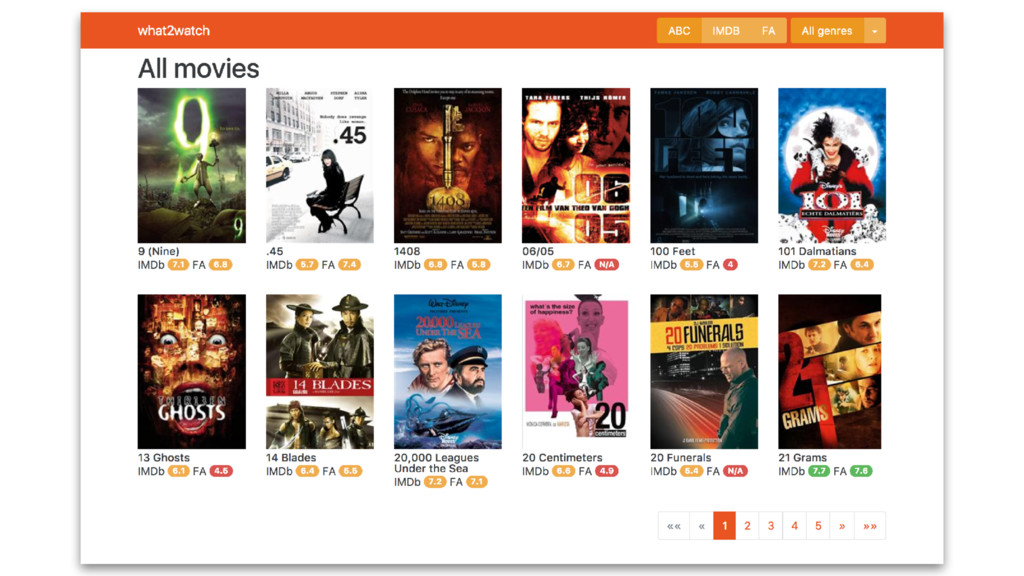The width and height of the screenshot is (1024, 576).
Task: Go to page 3
Action: [x=771, y=526]
